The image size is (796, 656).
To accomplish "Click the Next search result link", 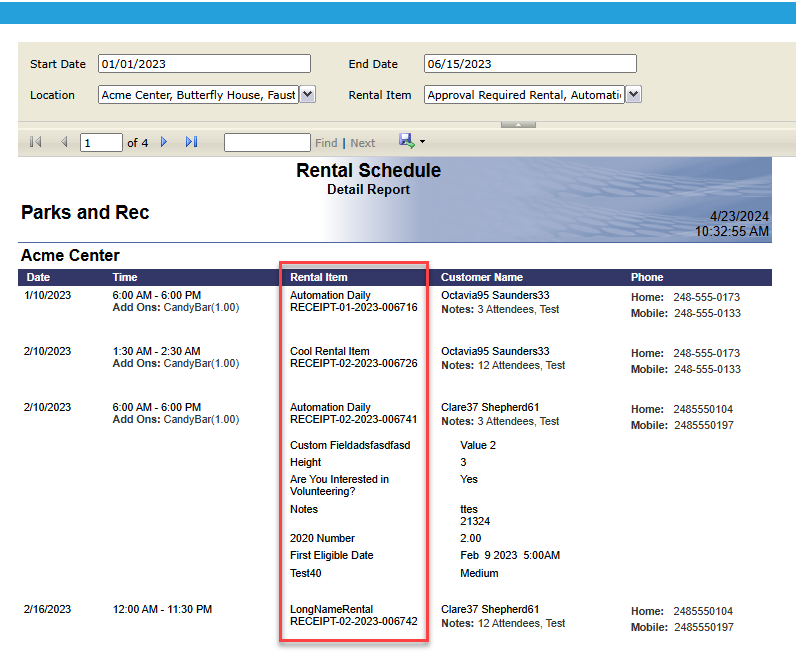I will 363,143.
